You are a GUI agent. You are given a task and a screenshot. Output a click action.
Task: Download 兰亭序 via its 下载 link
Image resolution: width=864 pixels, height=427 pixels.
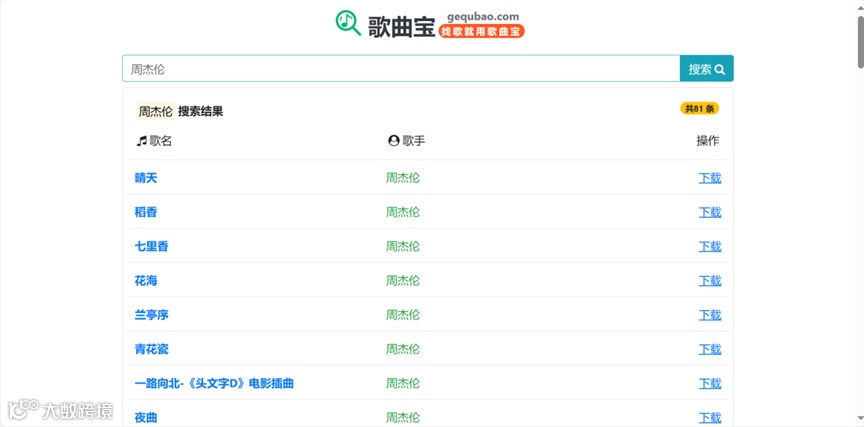click(x=710, y=315)
